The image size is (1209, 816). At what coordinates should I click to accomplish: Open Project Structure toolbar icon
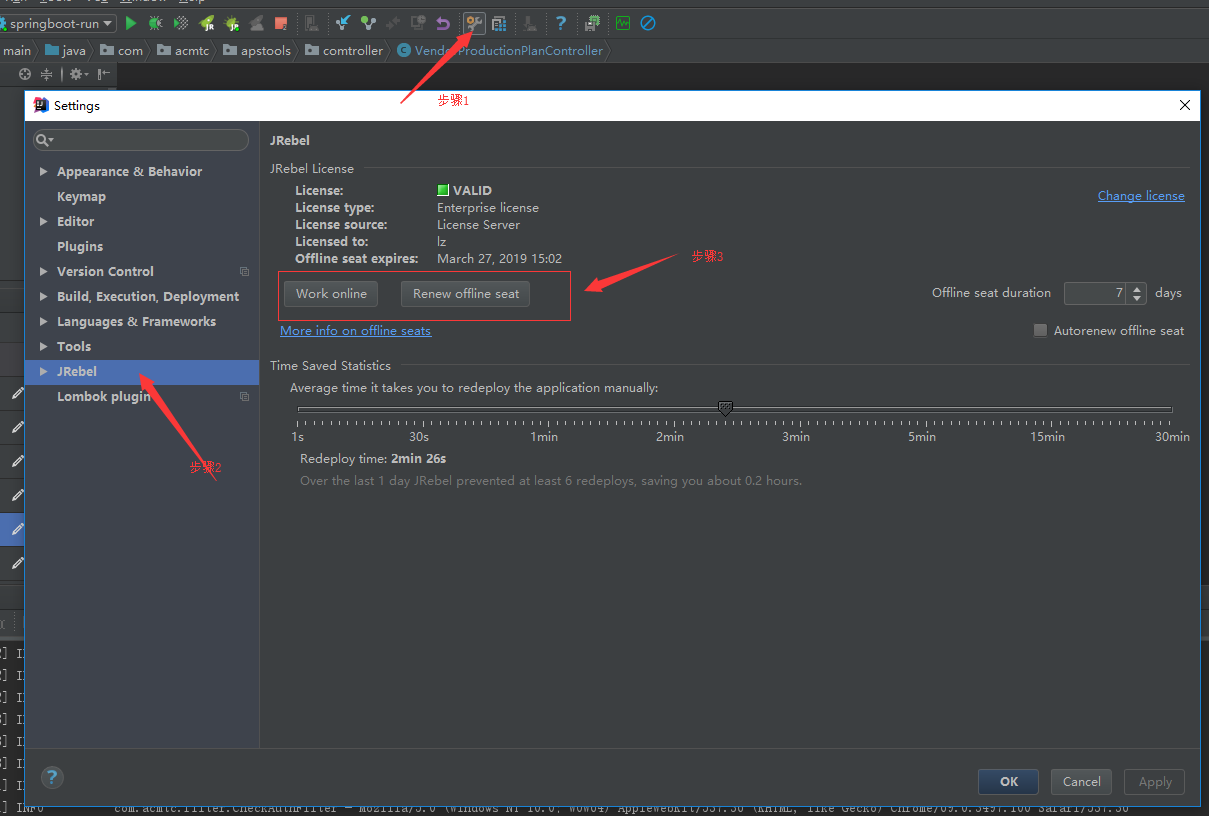tap(499, 22)
